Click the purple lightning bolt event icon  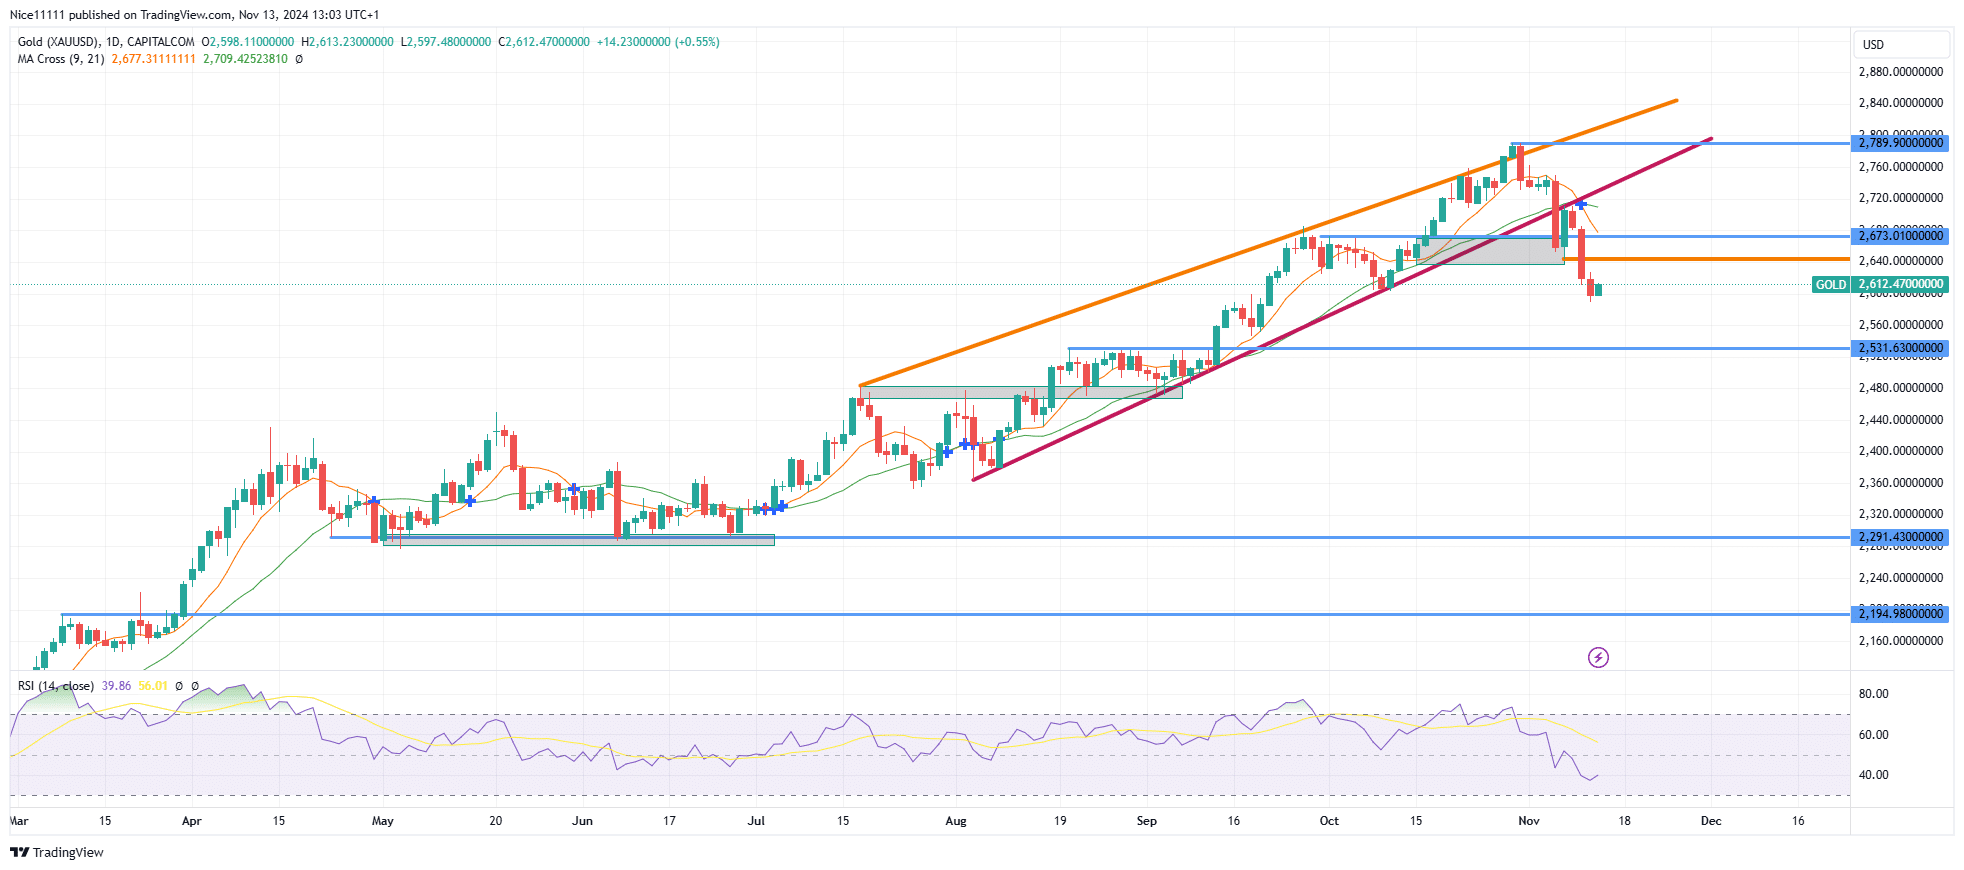[1598, 657]
